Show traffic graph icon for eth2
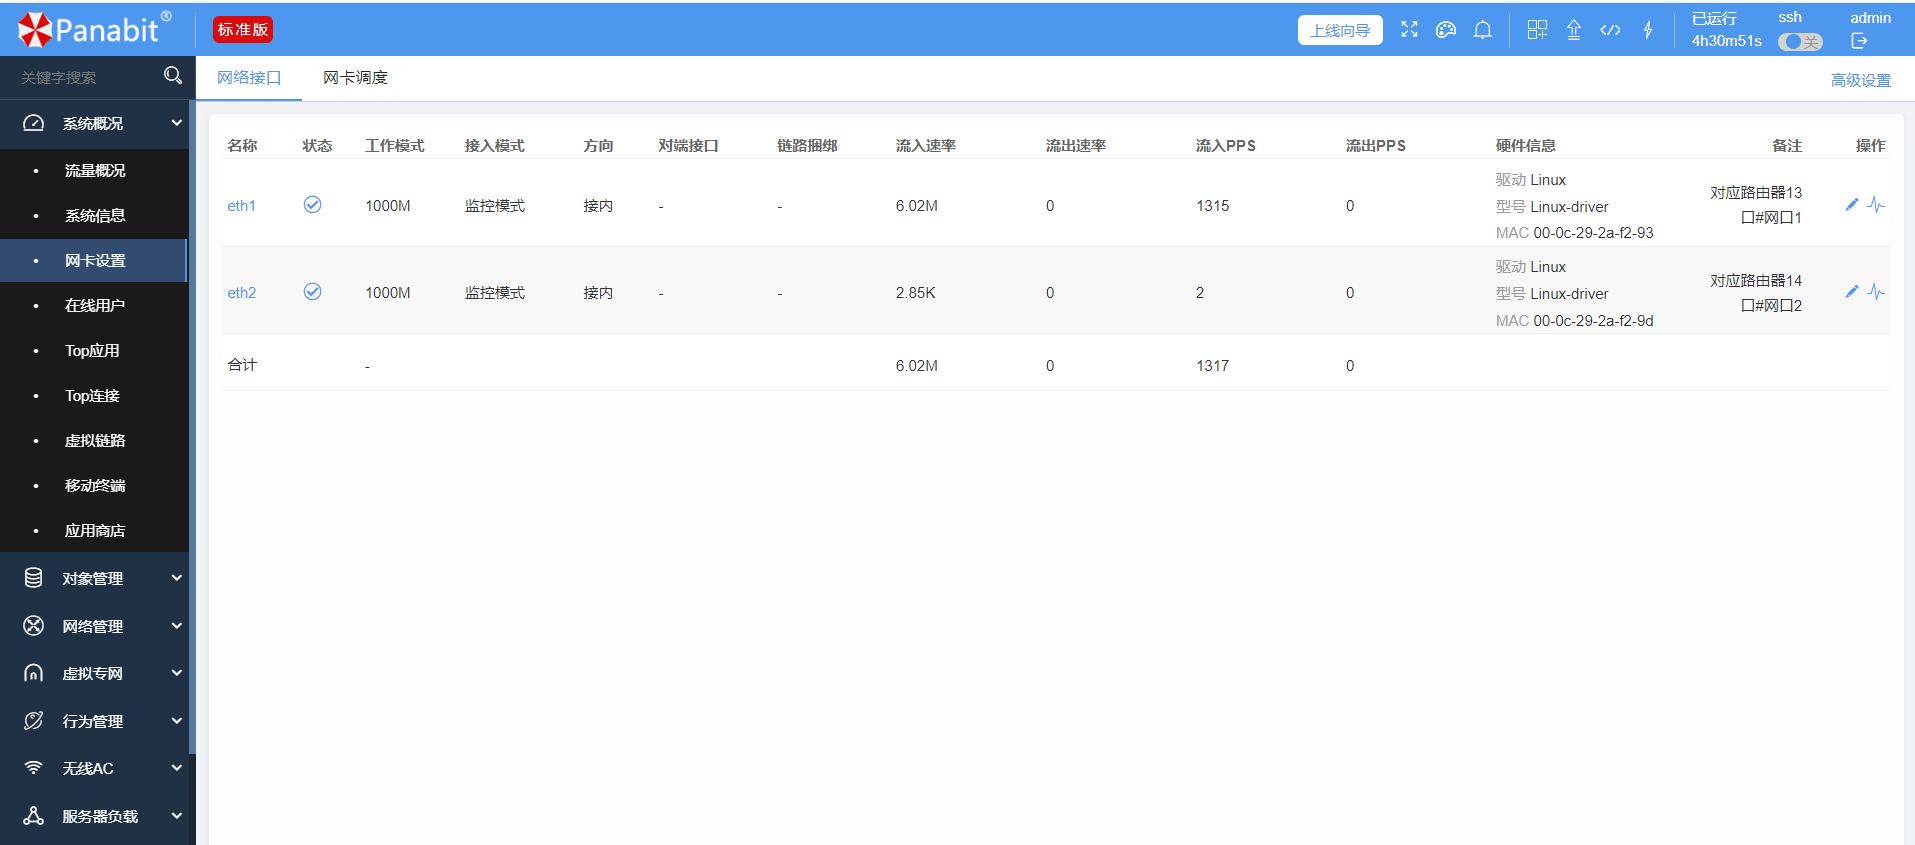1915x845 pixels. 1876,292
